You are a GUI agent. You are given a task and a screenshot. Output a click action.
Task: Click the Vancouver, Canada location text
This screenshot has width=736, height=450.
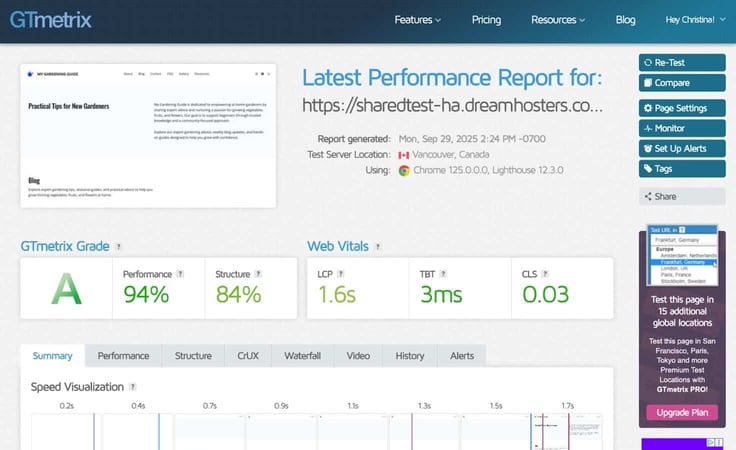tap(451, 154)
